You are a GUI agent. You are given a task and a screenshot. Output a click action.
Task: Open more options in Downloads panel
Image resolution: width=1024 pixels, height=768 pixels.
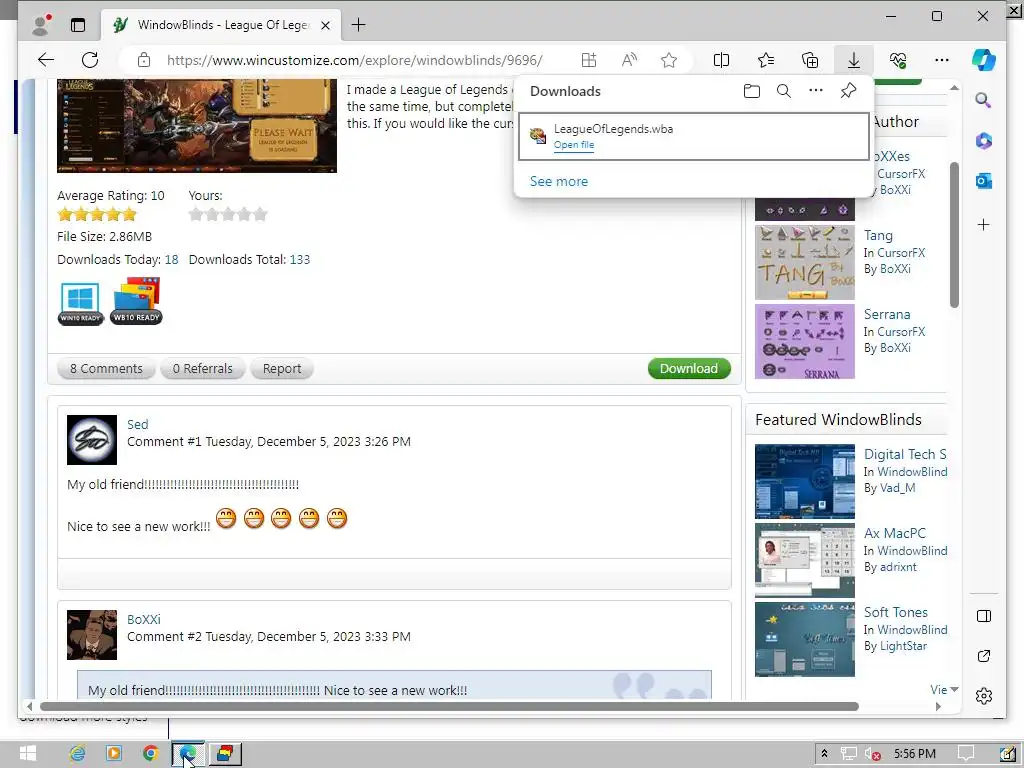pyautogui.click(x=816, y=90)
